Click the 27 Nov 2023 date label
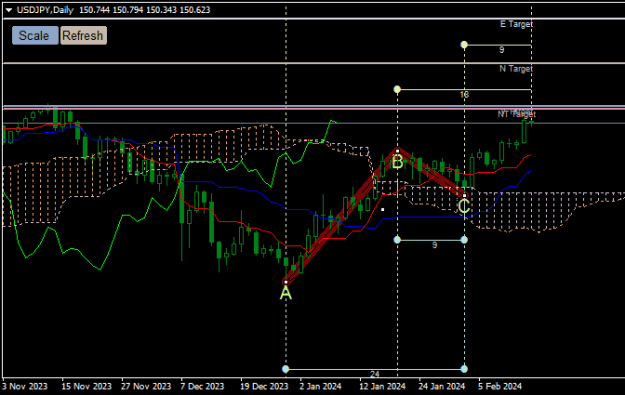This screenshot has height=395, width=625. [x=146, y=386]
